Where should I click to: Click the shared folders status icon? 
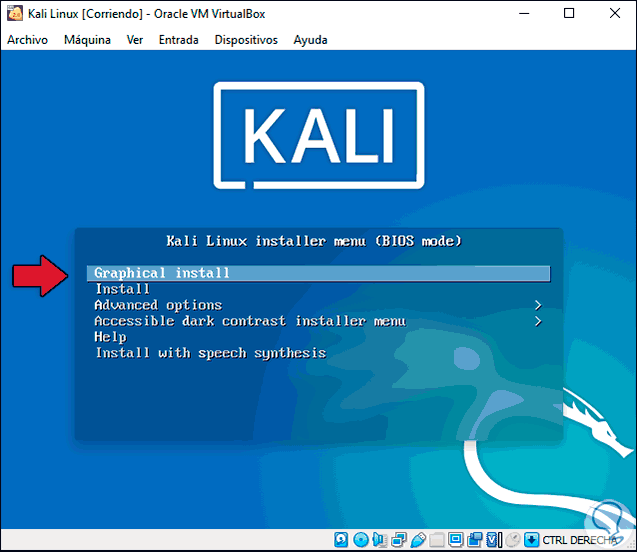(x=437, y=540)
